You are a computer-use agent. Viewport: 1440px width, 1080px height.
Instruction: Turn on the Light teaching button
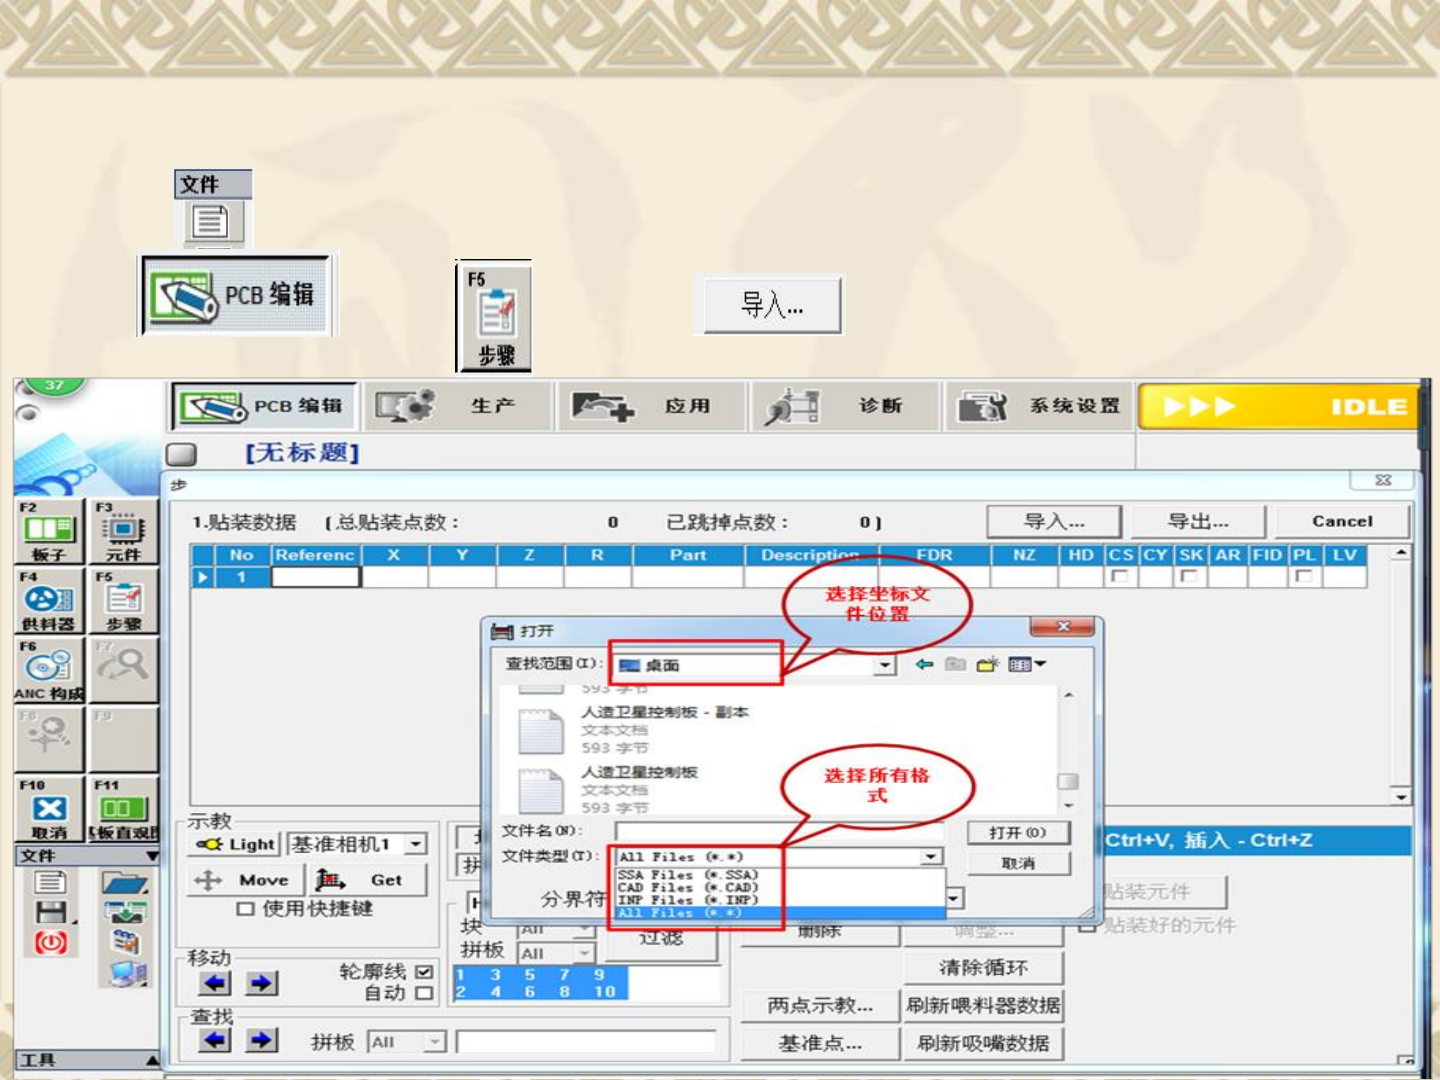click(x=236, y=844)
